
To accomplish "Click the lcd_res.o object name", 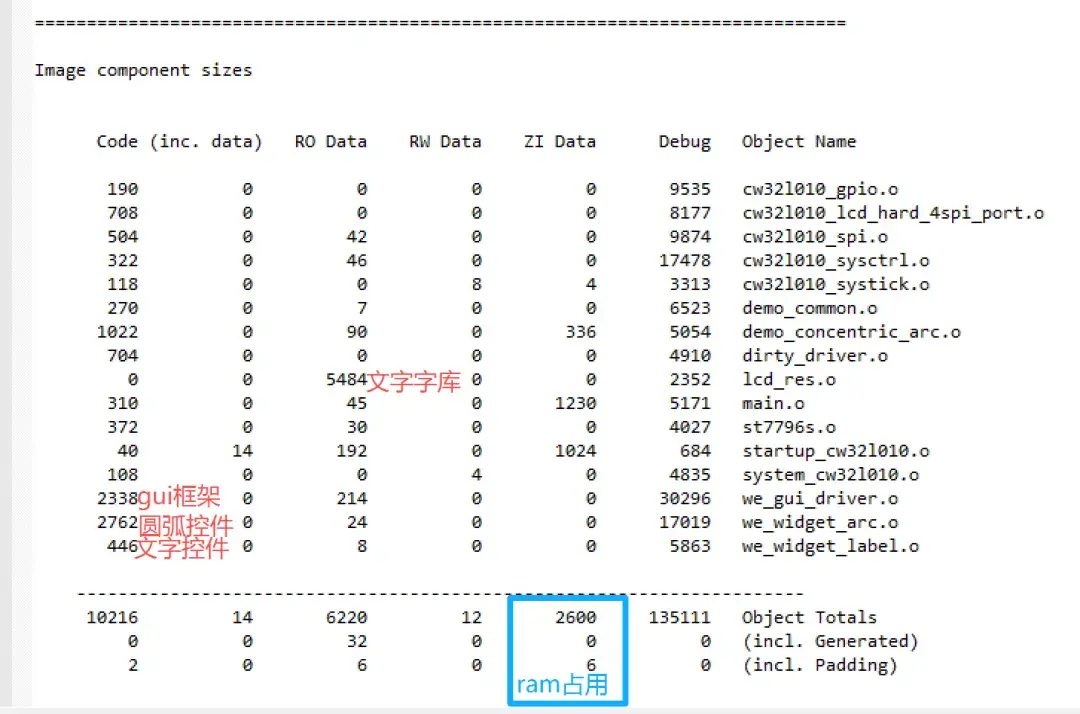I will (x=789, y=379).
